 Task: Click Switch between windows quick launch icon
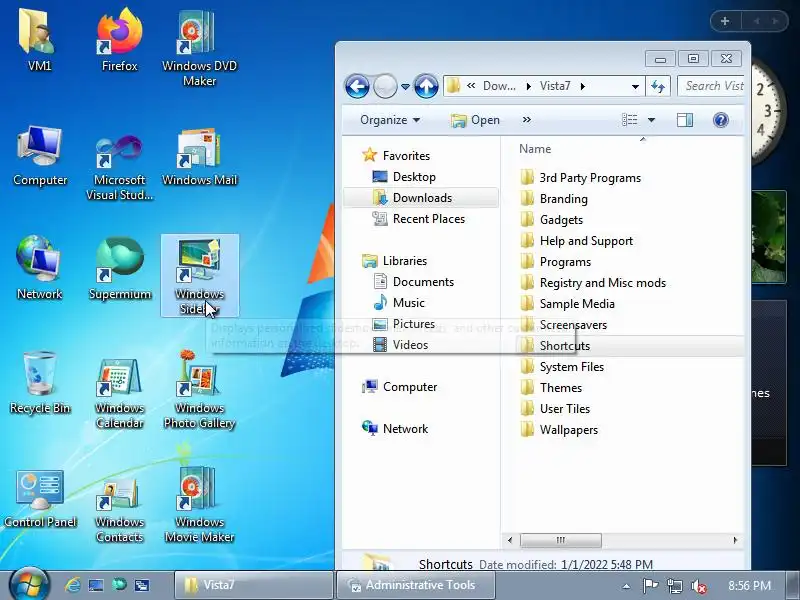[x=142, y=585]
